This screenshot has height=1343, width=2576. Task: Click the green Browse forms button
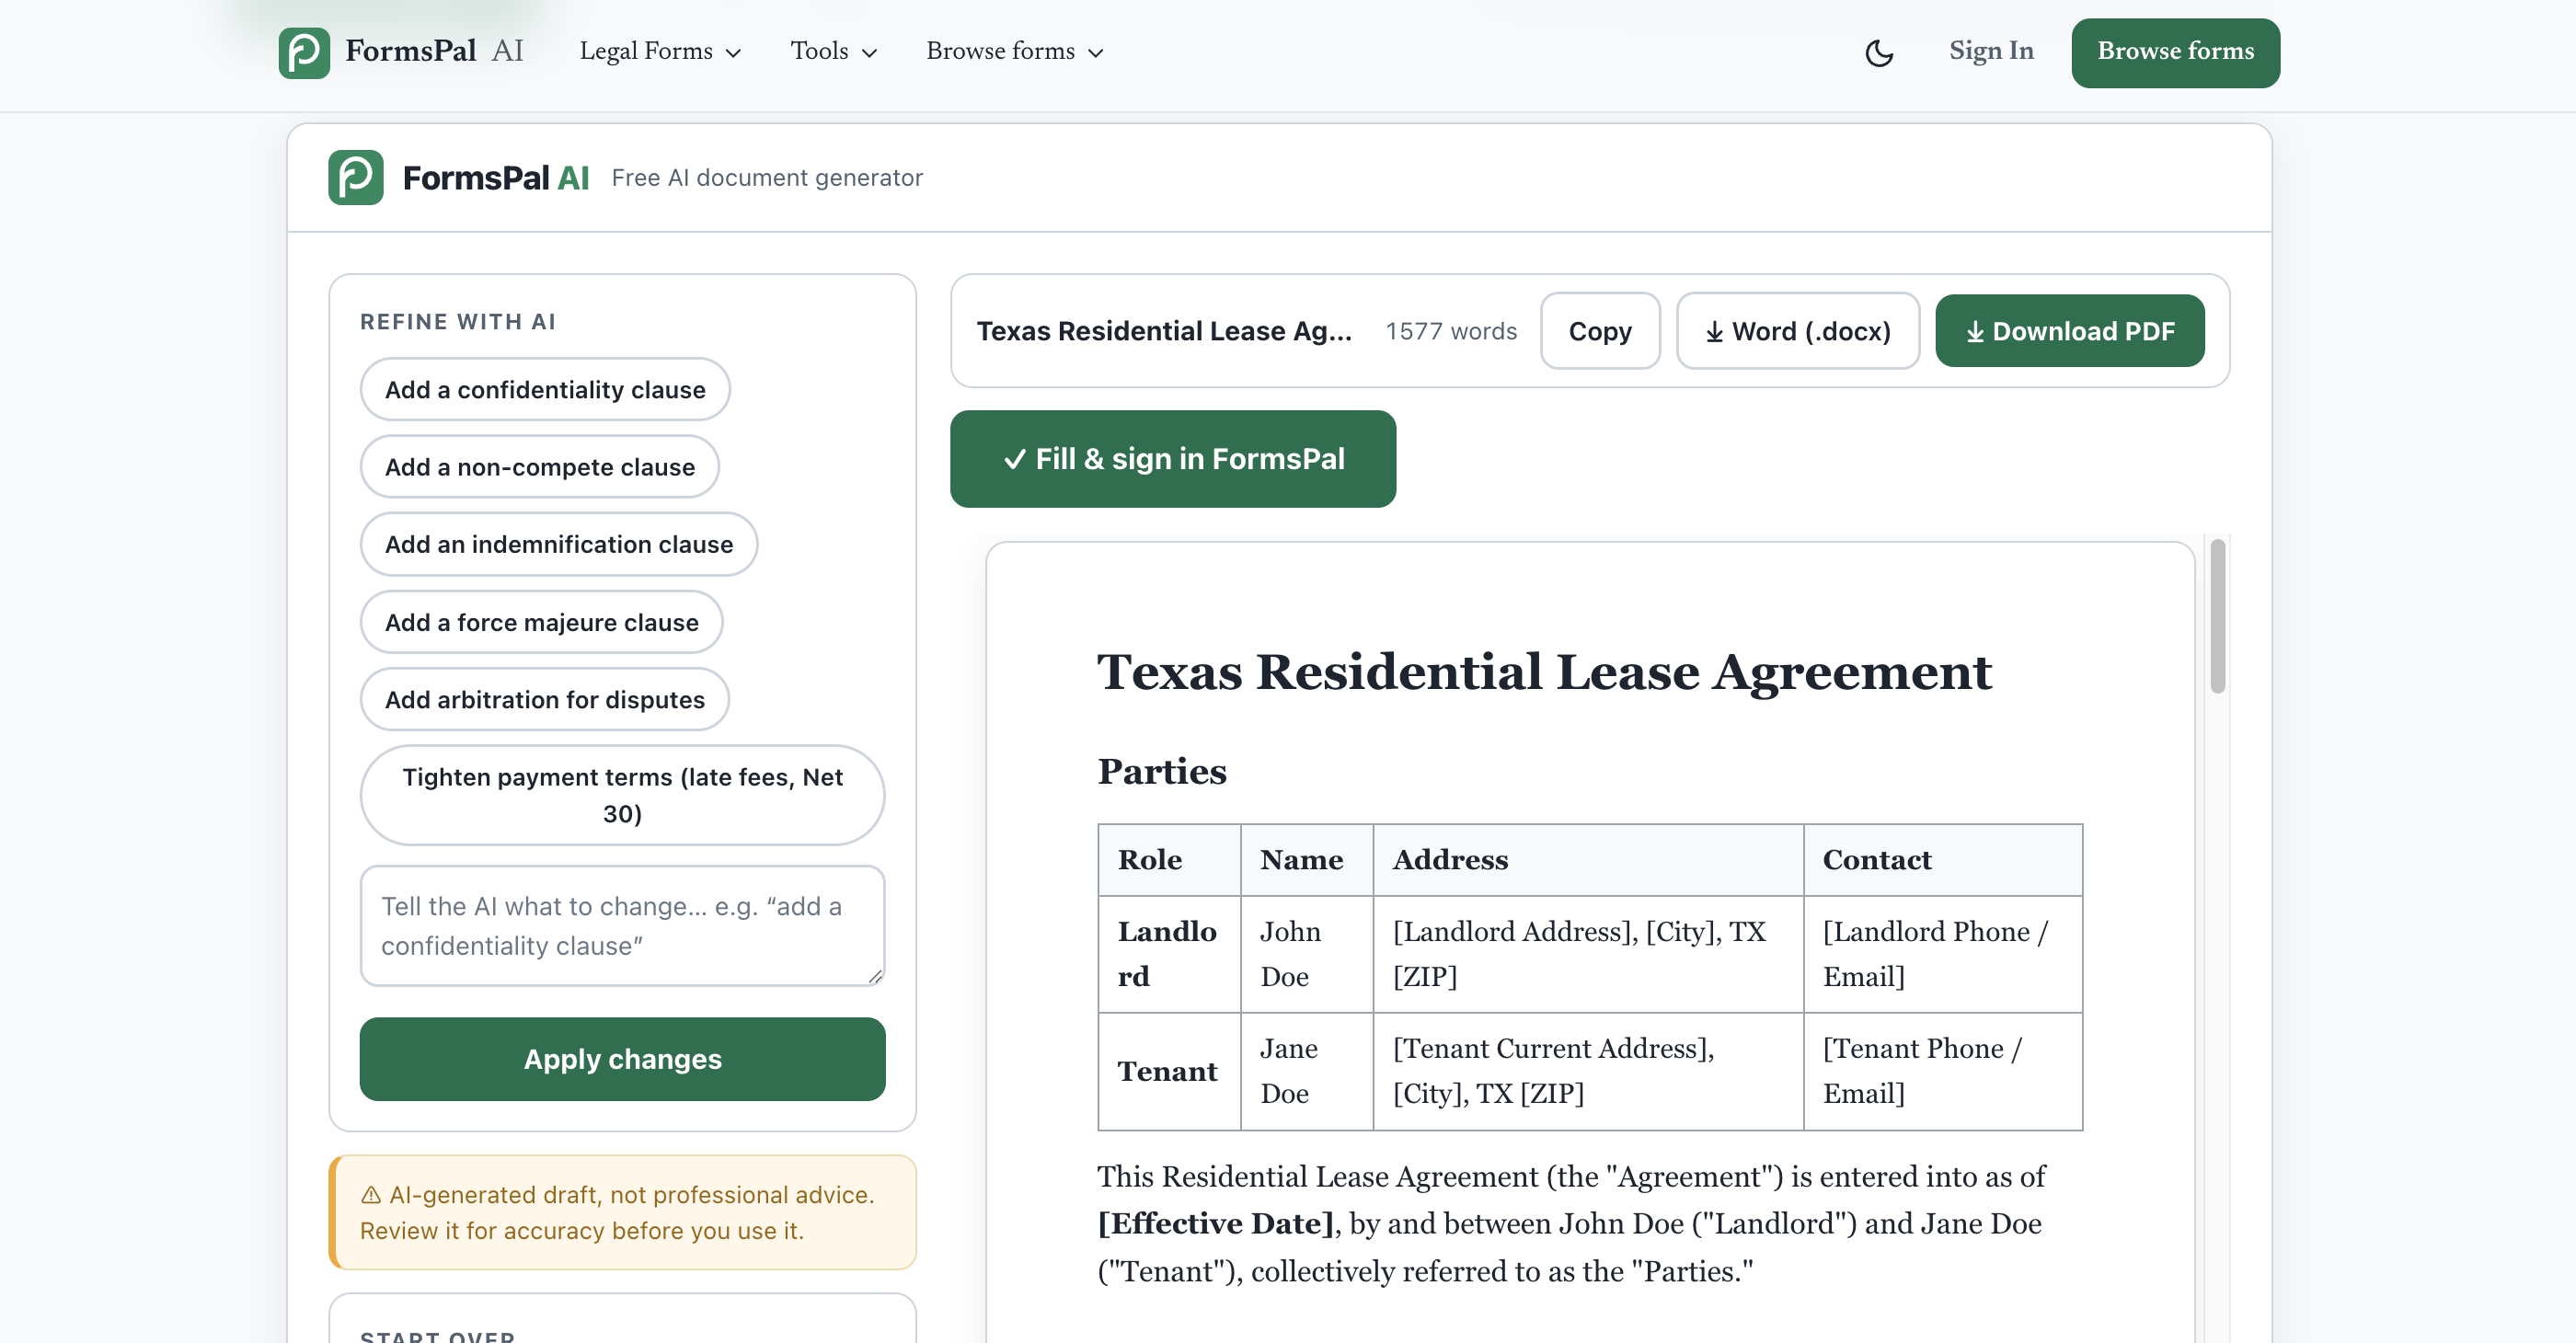2175,52
